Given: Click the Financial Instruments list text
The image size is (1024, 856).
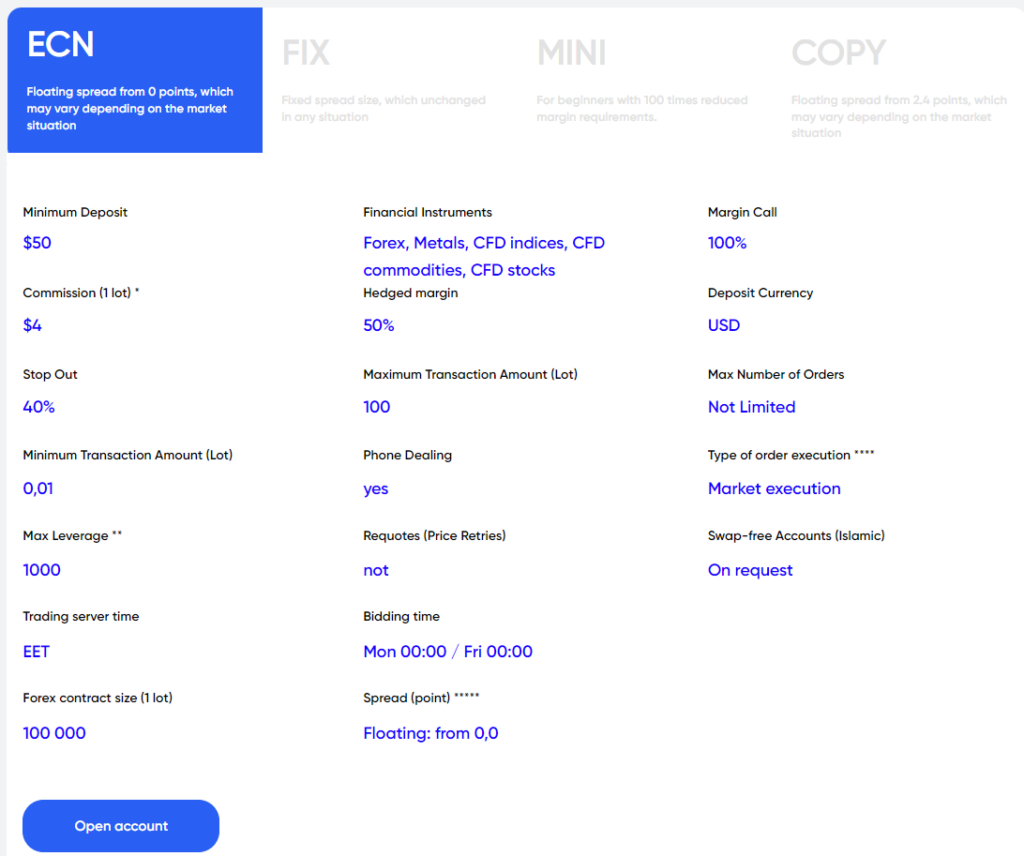Looking at the screenshot, I should coord(484,256).
